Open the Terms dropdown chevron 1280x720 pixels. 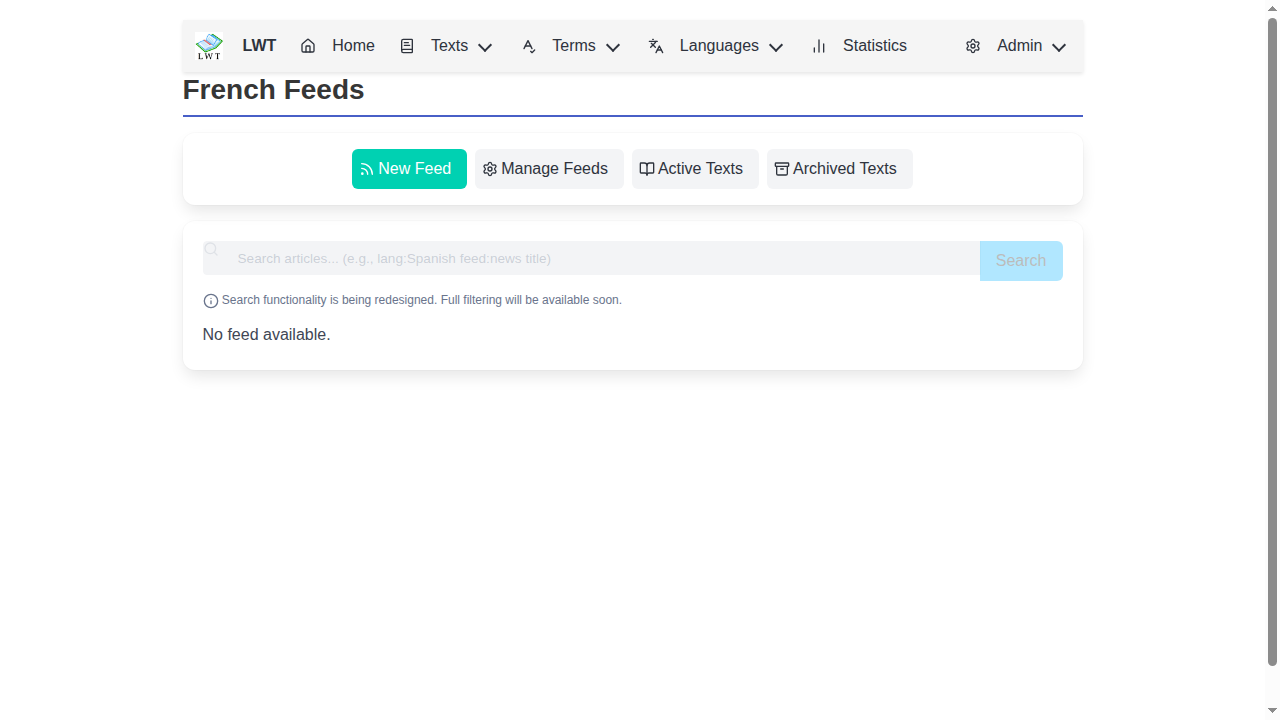click(x=613, y=47)
